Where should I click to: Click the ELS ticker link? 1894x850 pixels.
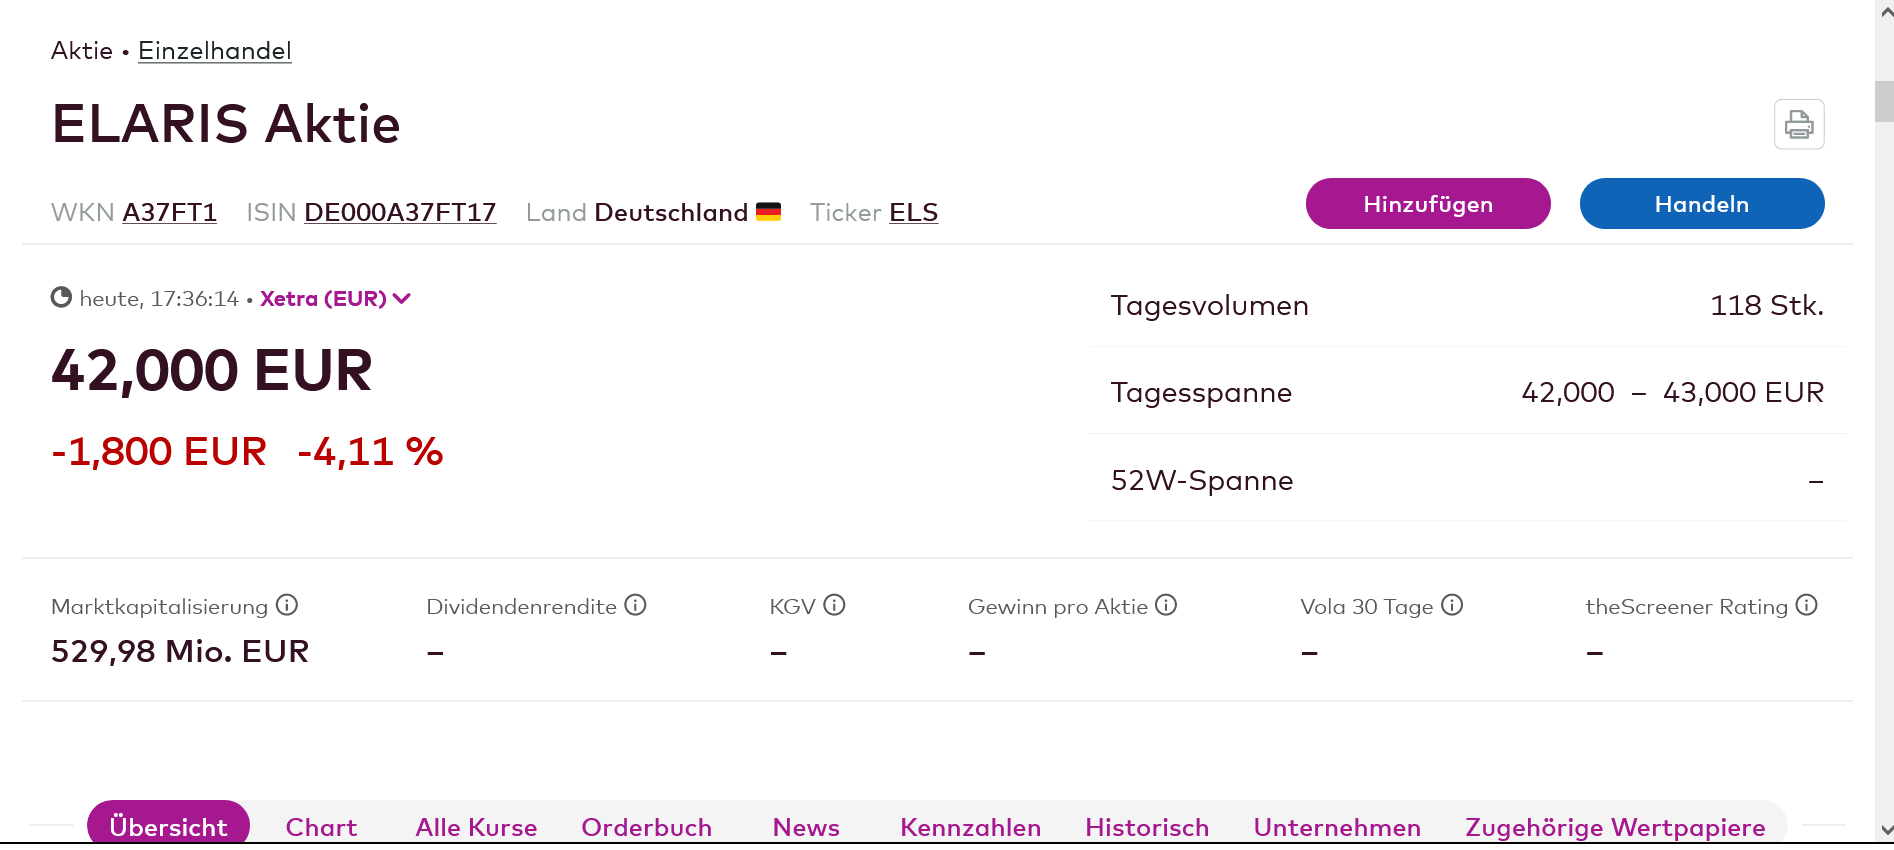(x=913, y=213)
